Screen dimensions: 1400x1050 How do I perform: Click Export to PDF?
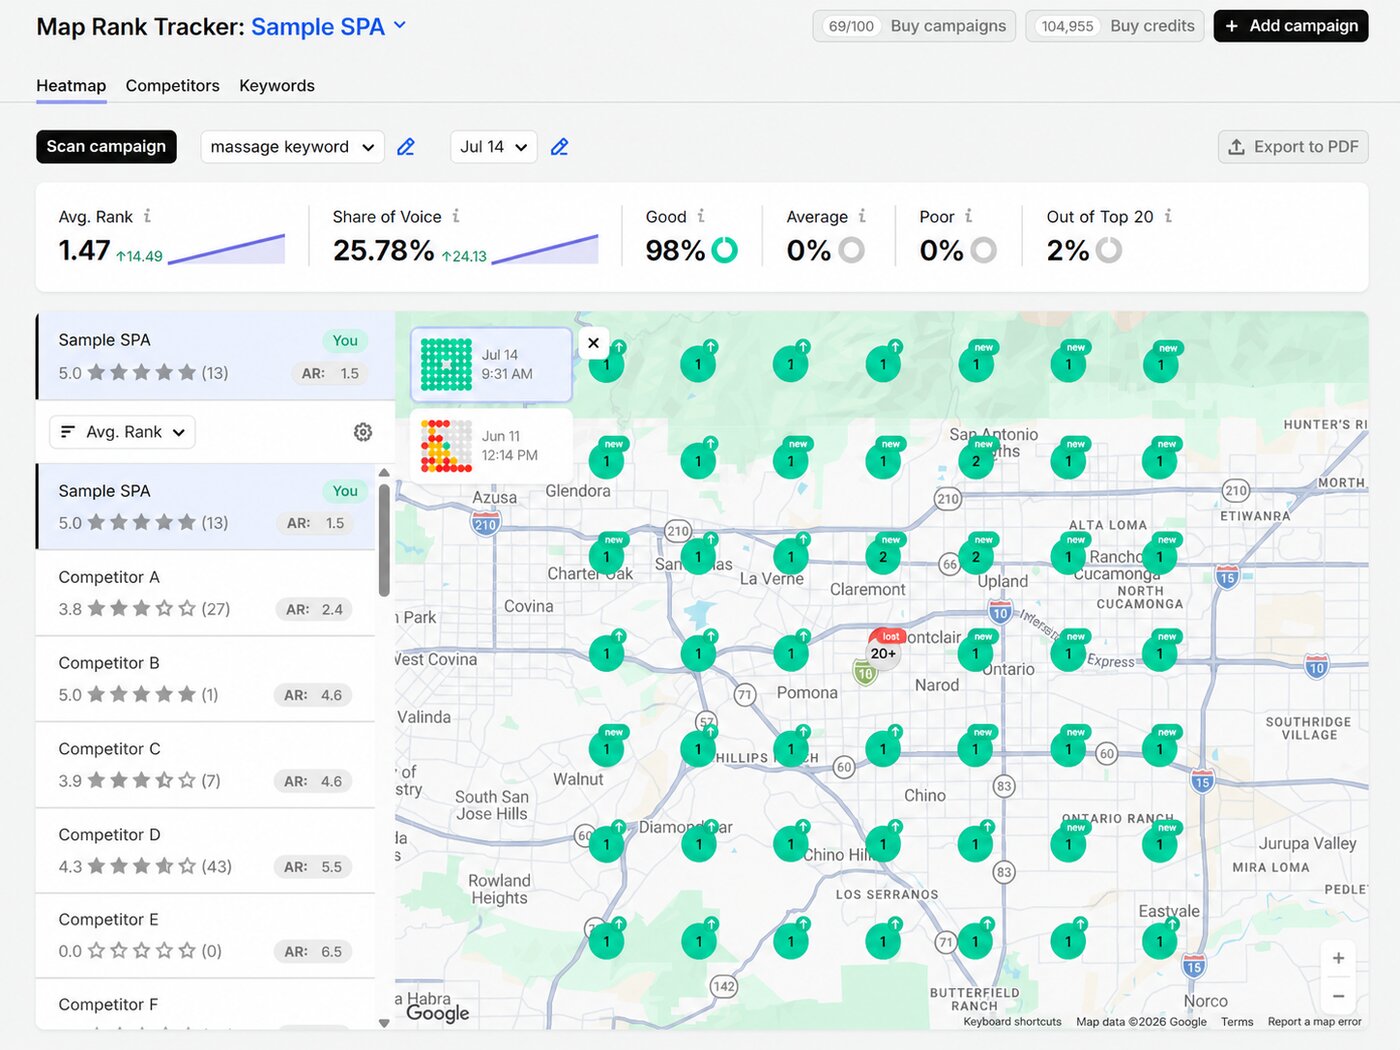tap(1293, 147)
